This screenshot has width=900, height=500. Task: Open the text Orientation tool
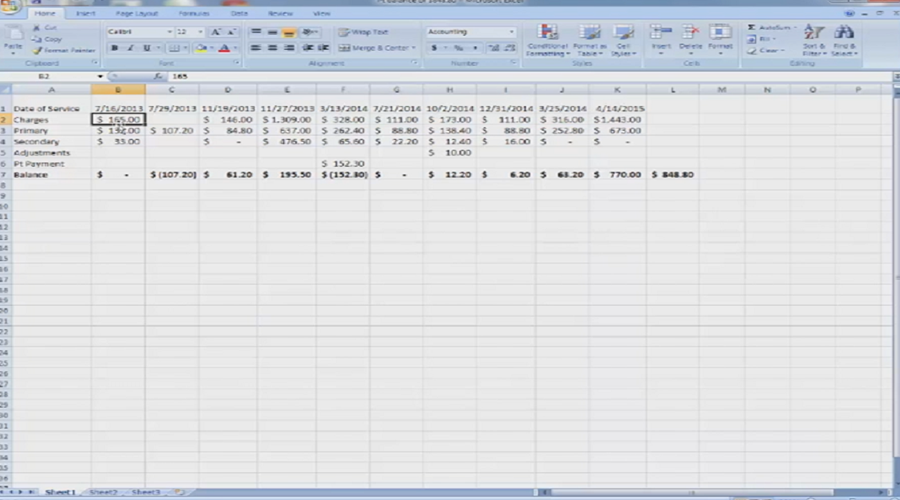pyautogui.click(x=309, y=32)
